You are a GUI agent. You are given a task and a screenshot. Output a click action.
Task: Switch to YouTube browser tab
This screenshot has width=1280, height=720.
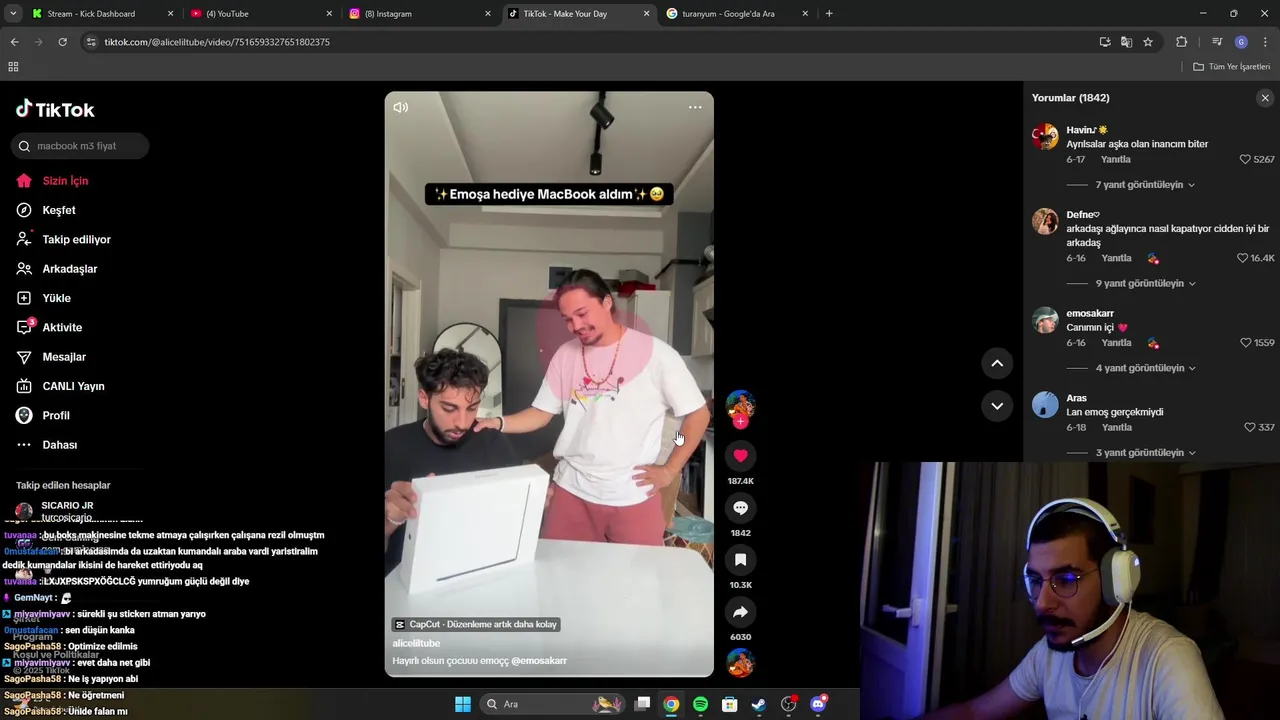click(260, 14)
